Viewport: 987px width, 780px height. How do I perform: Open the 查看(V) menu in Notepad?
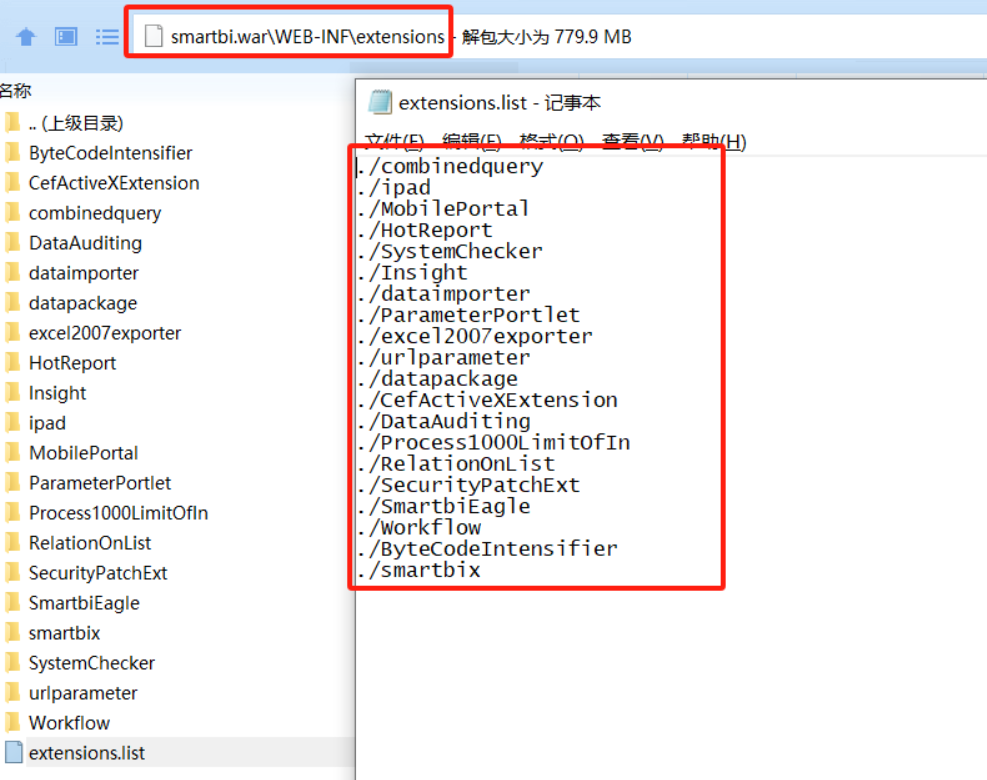click(x=633, y=142)
